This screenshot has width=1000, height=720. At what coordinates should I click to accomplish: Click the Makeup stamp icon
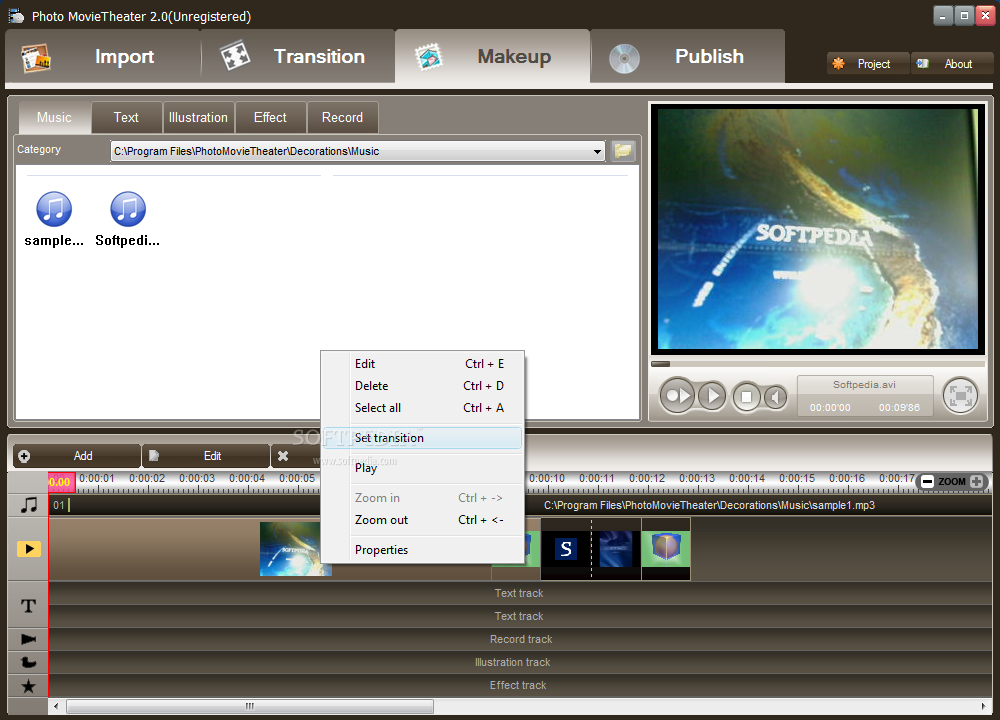click(x=429, y=57)
